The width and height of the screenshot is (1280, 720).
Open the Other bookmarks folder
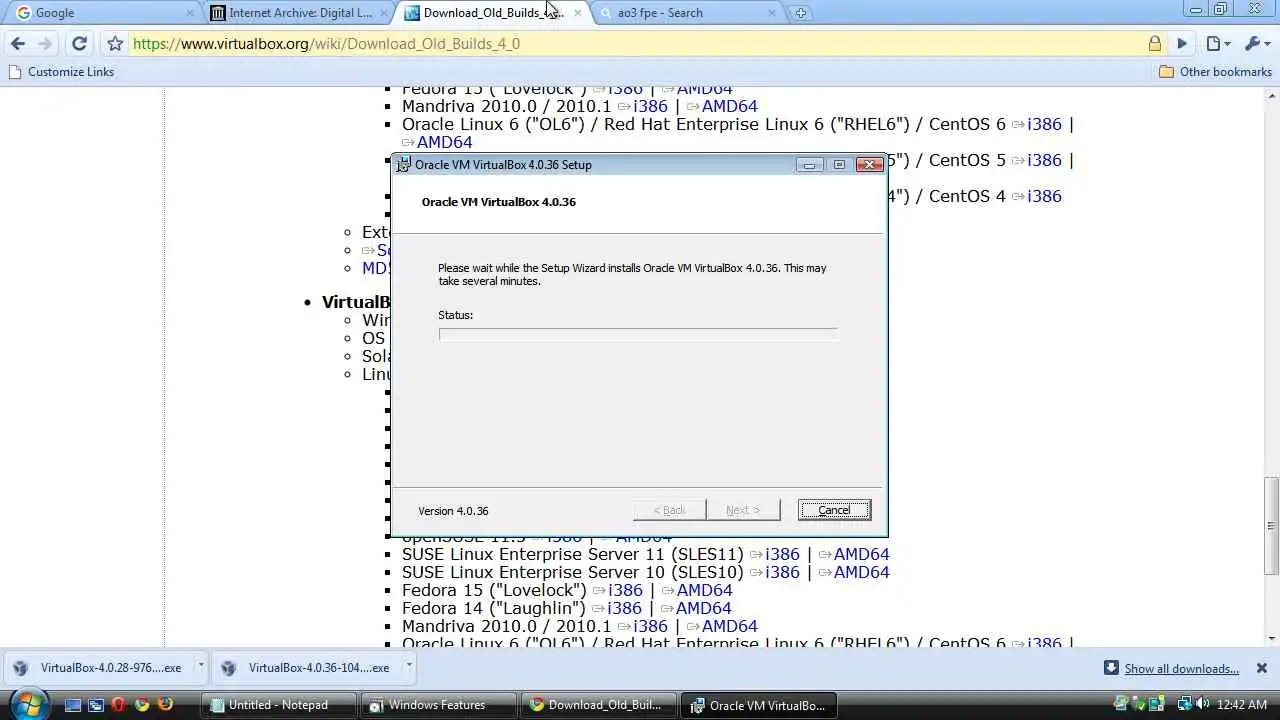[x=1215, y=72]
